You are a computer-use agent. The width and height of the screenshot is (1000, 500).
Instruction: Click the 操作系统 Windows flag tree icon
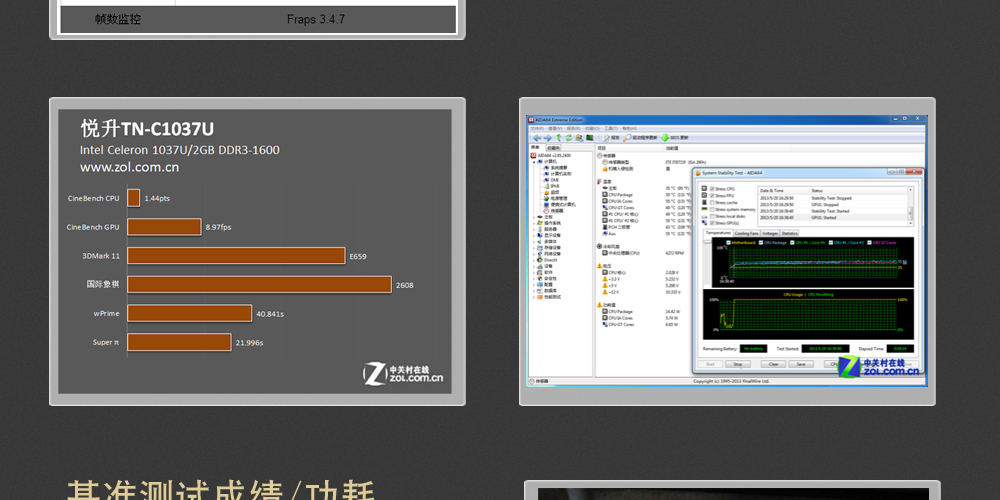tap(540, 223)
